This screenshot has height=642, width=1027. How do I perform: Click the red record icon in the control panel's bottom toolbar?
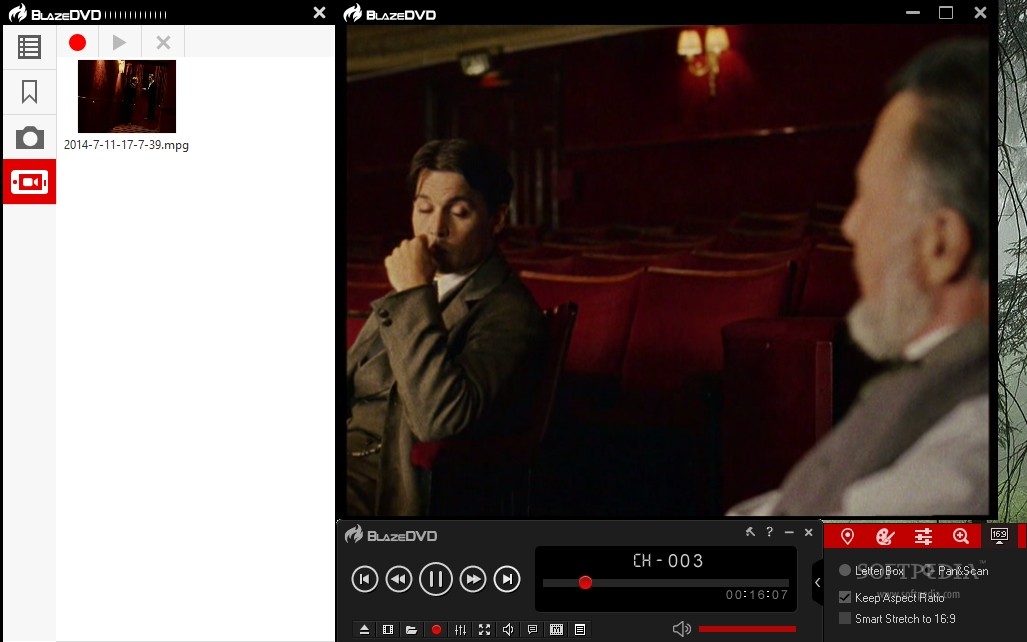[436, 630]
